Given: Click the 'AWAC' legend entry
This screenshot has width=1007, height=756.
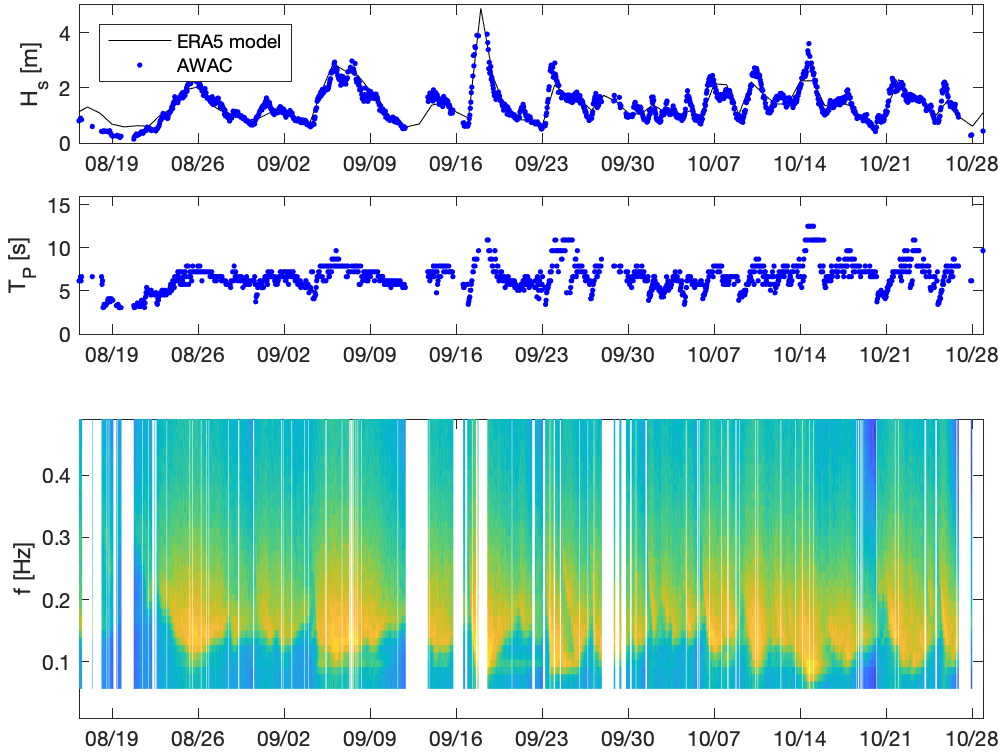Looking at the screenshot, I should (x=204, y=66).
